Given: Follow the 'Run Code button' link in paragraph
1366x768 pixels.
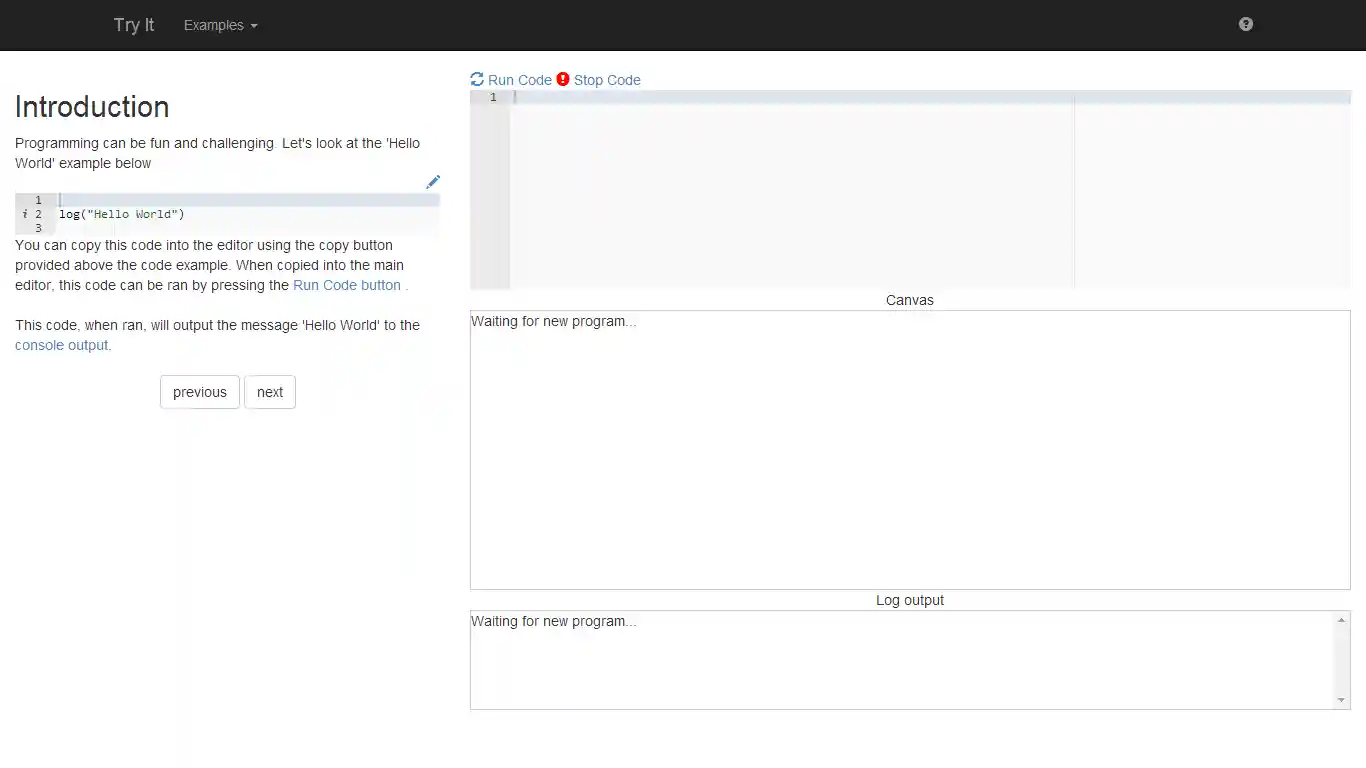Looking at the screenshot, I should pos(346,285).
